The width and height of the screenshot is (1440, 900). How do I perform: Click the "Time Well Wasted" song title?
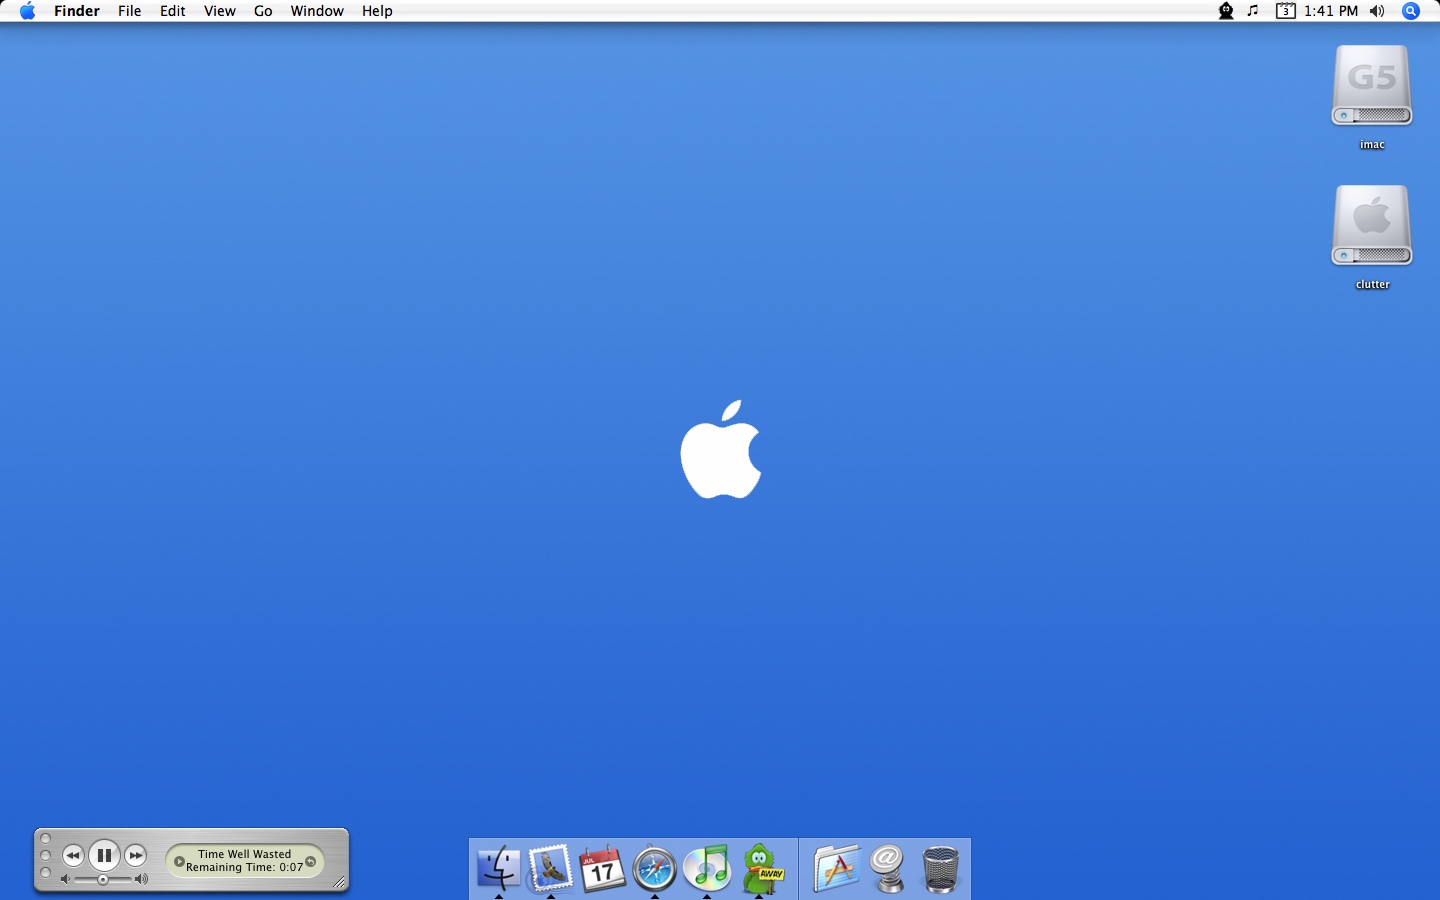point(244,854)
